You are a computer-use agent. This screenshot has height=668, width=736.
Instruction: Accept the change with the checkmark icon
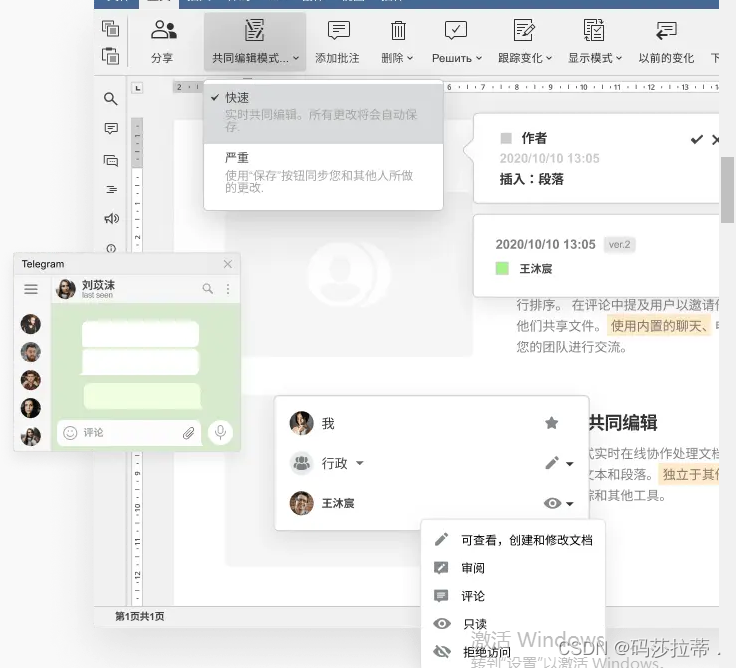[x=697, y=139]
